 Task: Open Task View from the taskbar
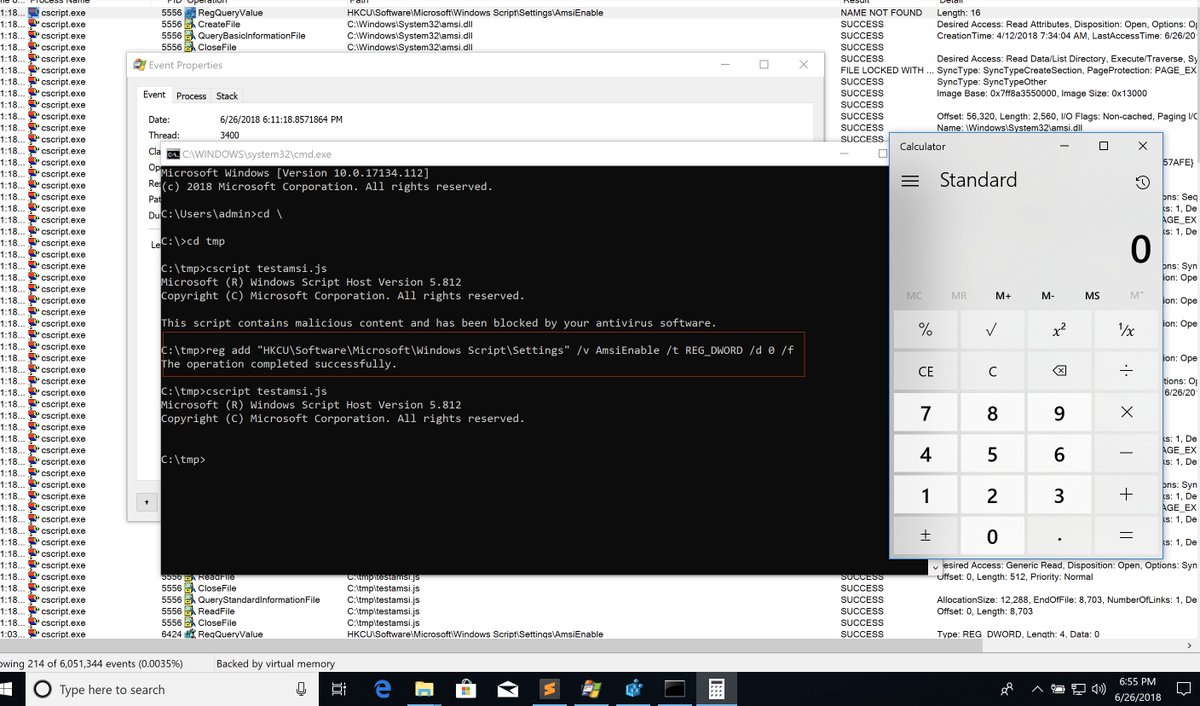(x=339, y=689)
